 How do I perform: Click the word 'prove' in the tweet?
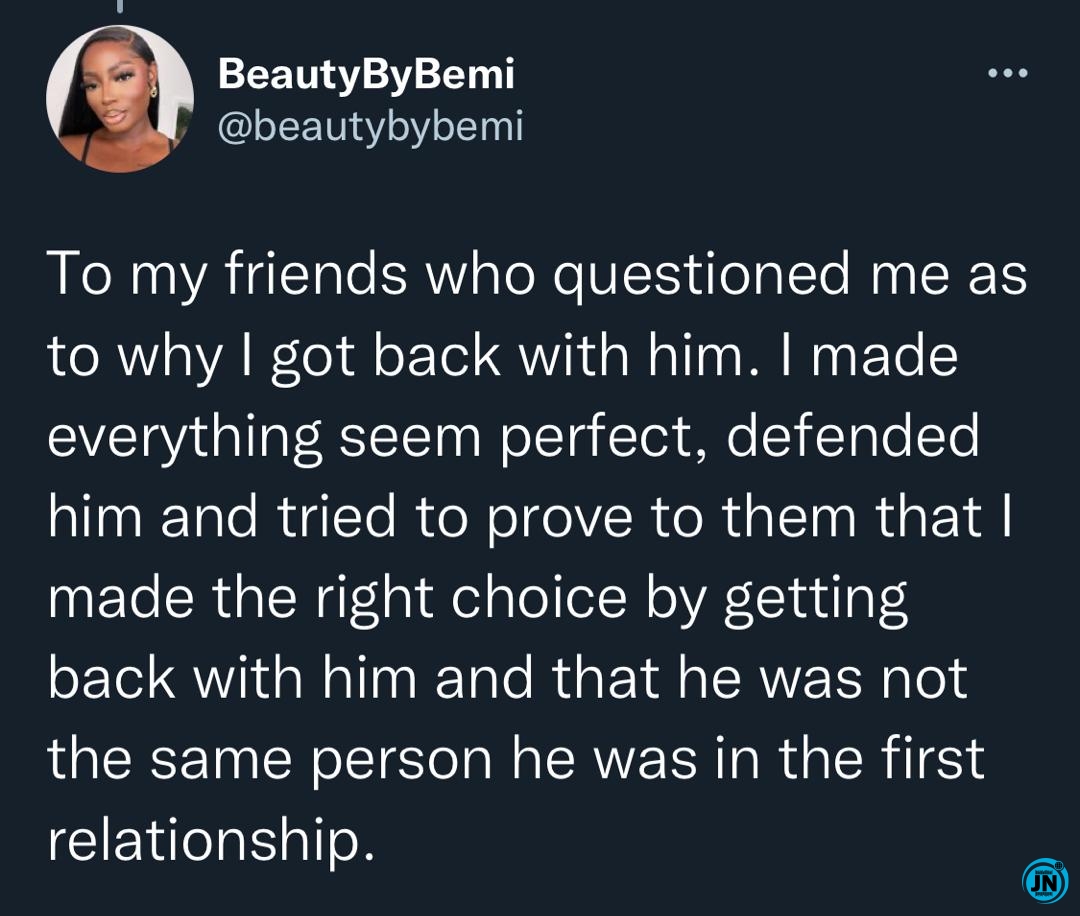tap(560, 518)
